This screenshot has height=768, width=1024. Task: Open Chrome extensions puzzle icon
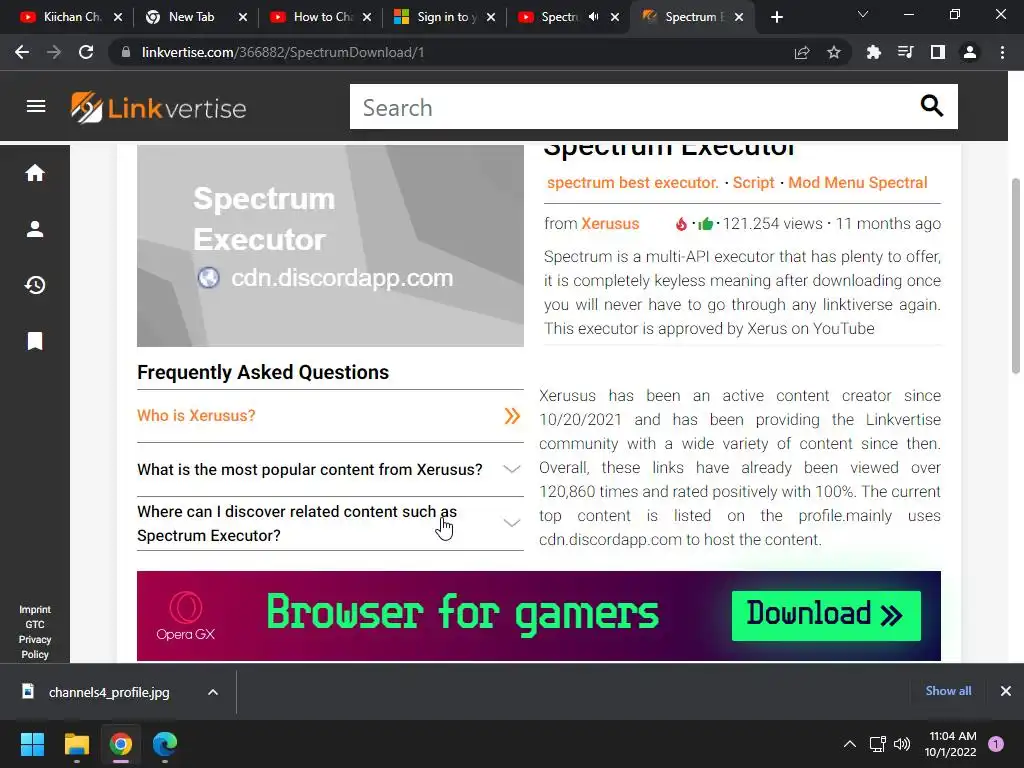tap(873, 52)
